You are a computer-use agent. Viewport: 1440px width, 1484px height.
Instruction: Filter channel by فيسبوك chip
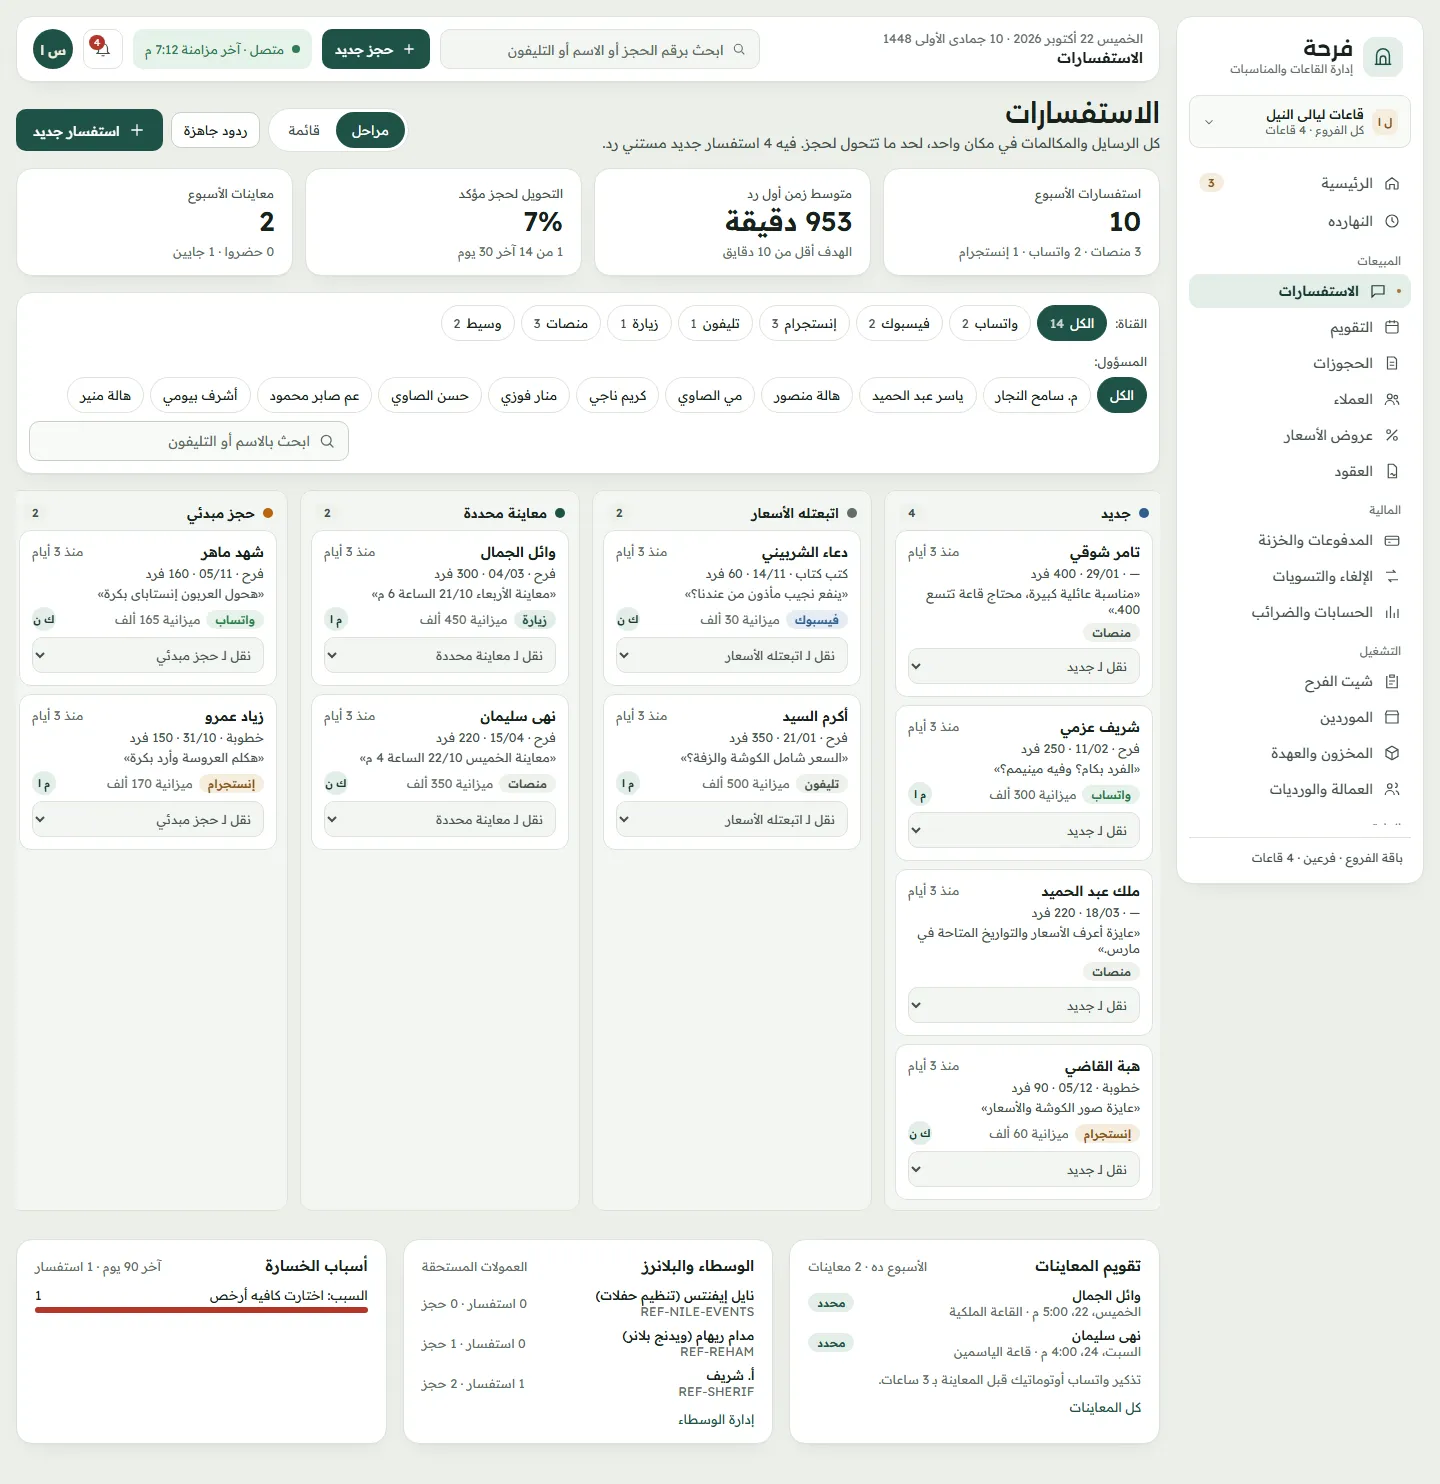pyautogui.click(x=899, y=324)
